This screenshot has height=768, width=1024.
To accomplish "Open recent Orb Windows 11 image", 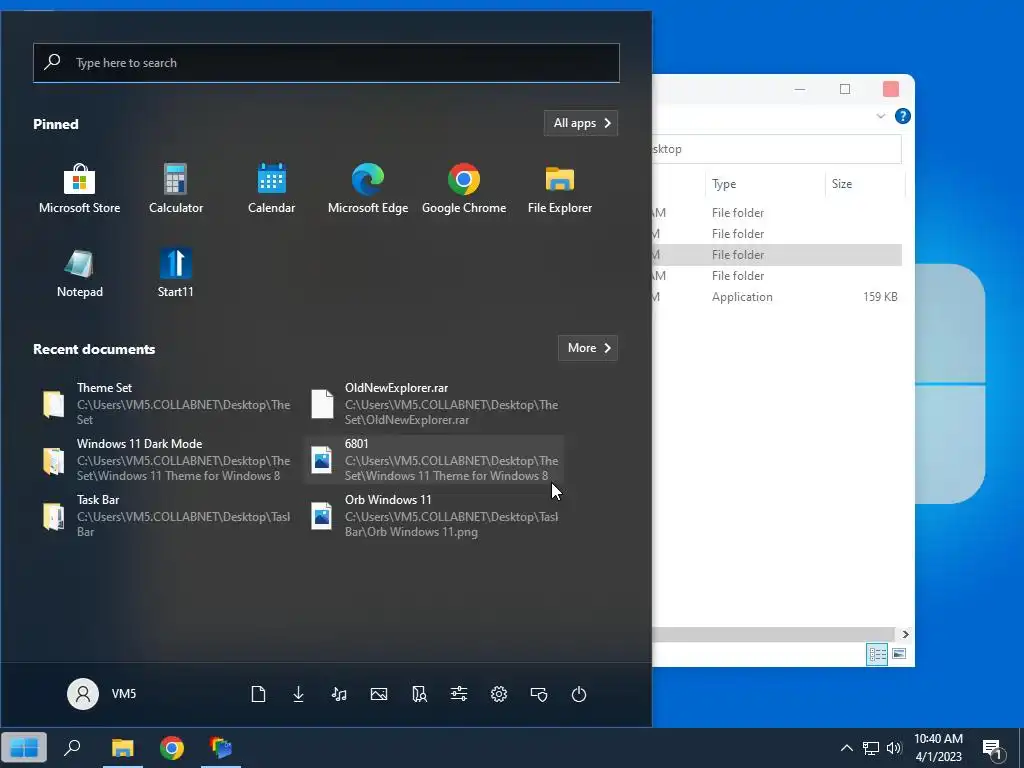I will (x=434, y=516).
